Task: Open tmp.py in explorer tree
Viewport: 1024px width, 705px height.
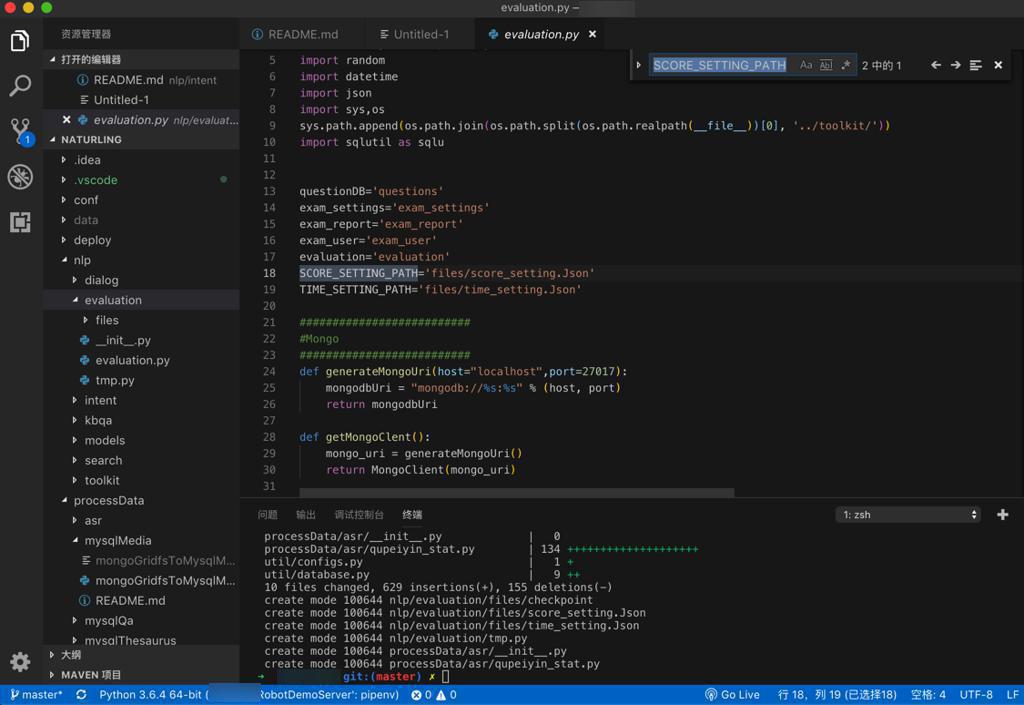Action: click(141, 380)
